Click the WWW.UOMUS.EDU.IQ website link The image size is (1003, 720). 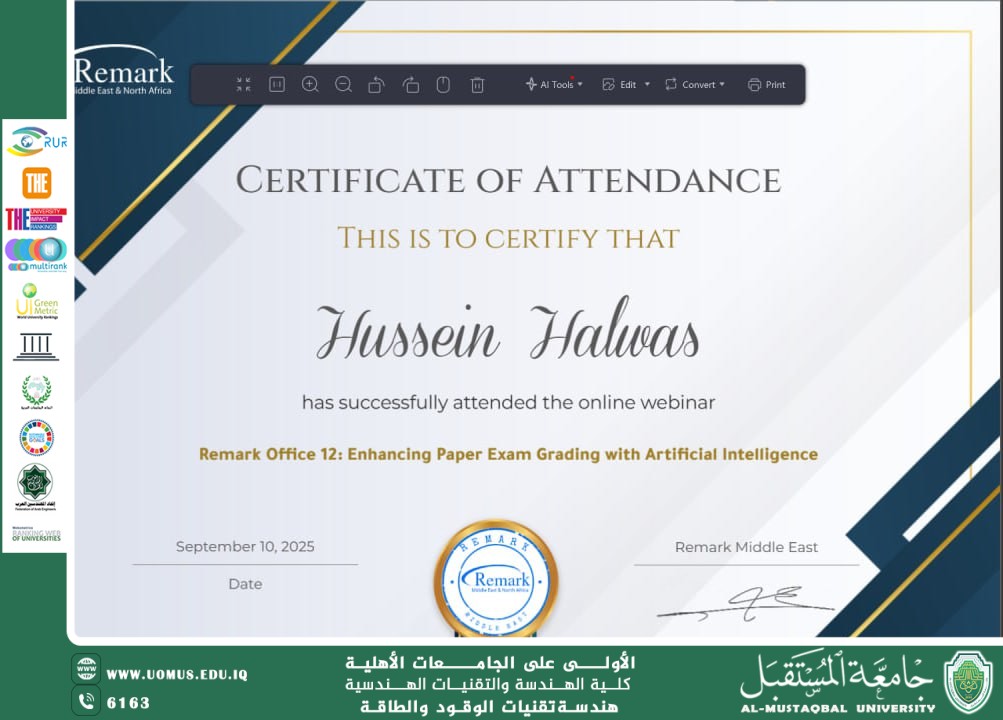tap(177, 674)
